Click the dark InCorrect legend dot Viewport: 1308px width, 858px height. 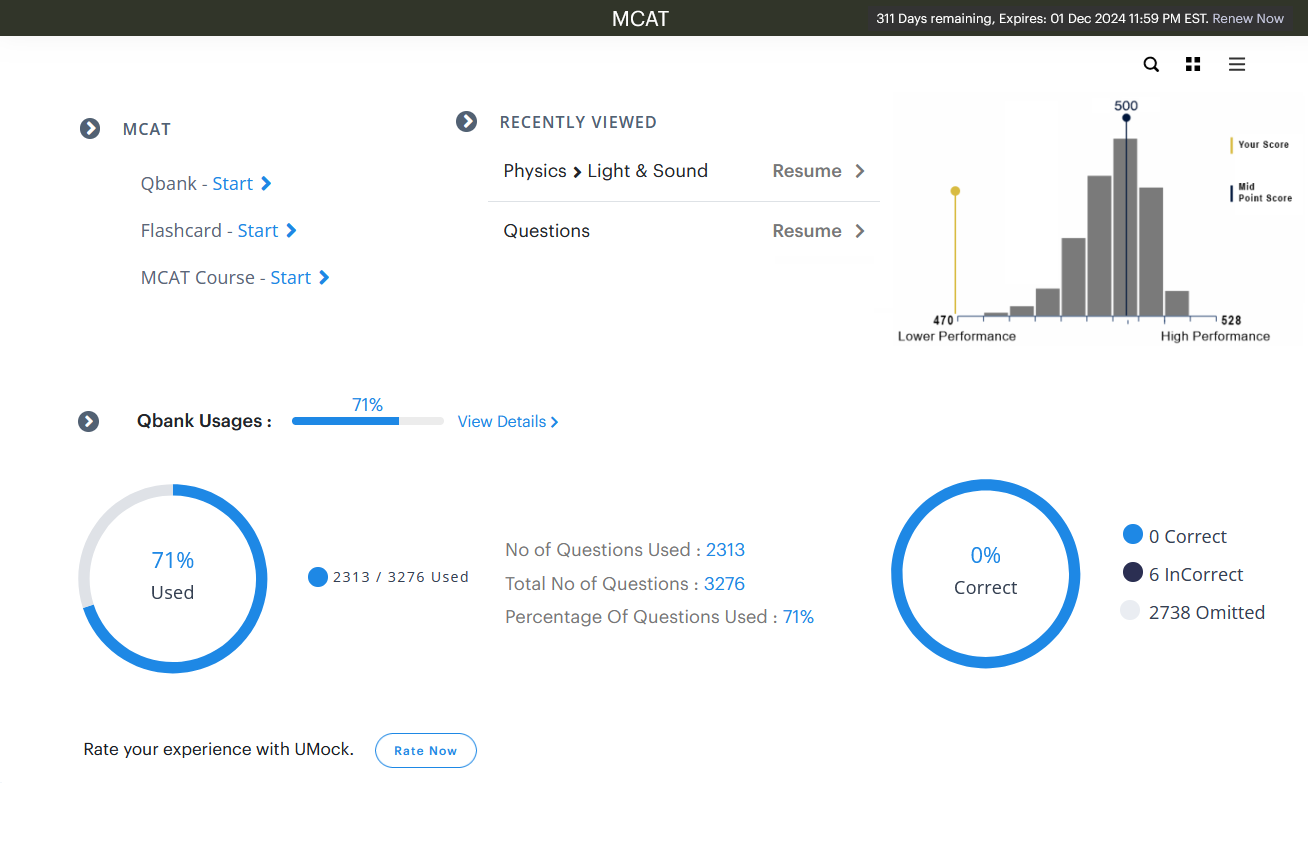pyautogui.click(x=1133, y=572)
